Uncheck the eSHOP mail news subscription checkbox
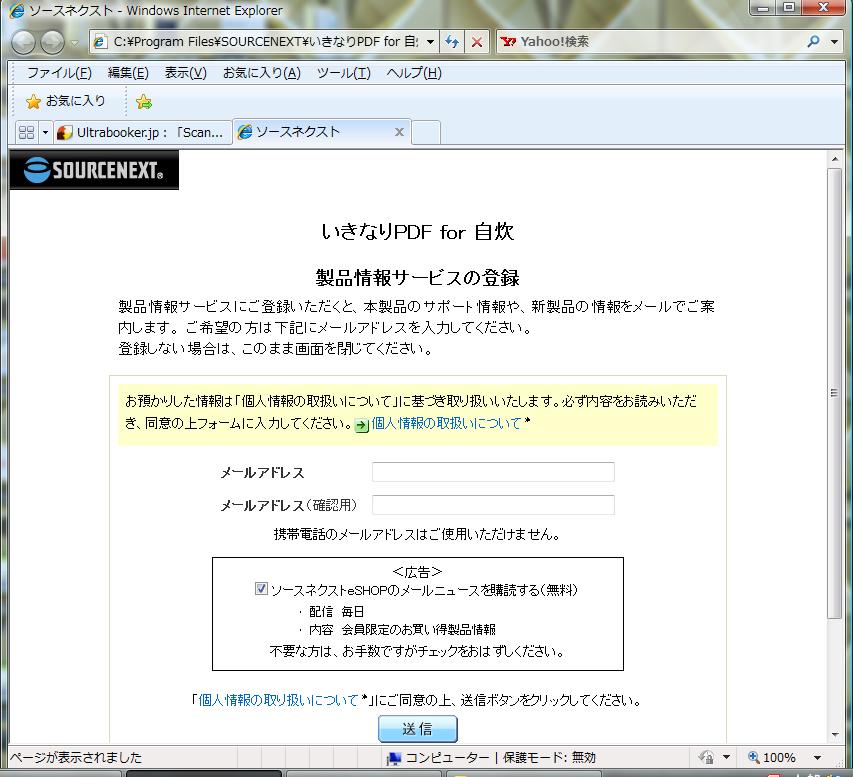Image resolution: width=853 pixels, height=777 pixels. point(261,589)
